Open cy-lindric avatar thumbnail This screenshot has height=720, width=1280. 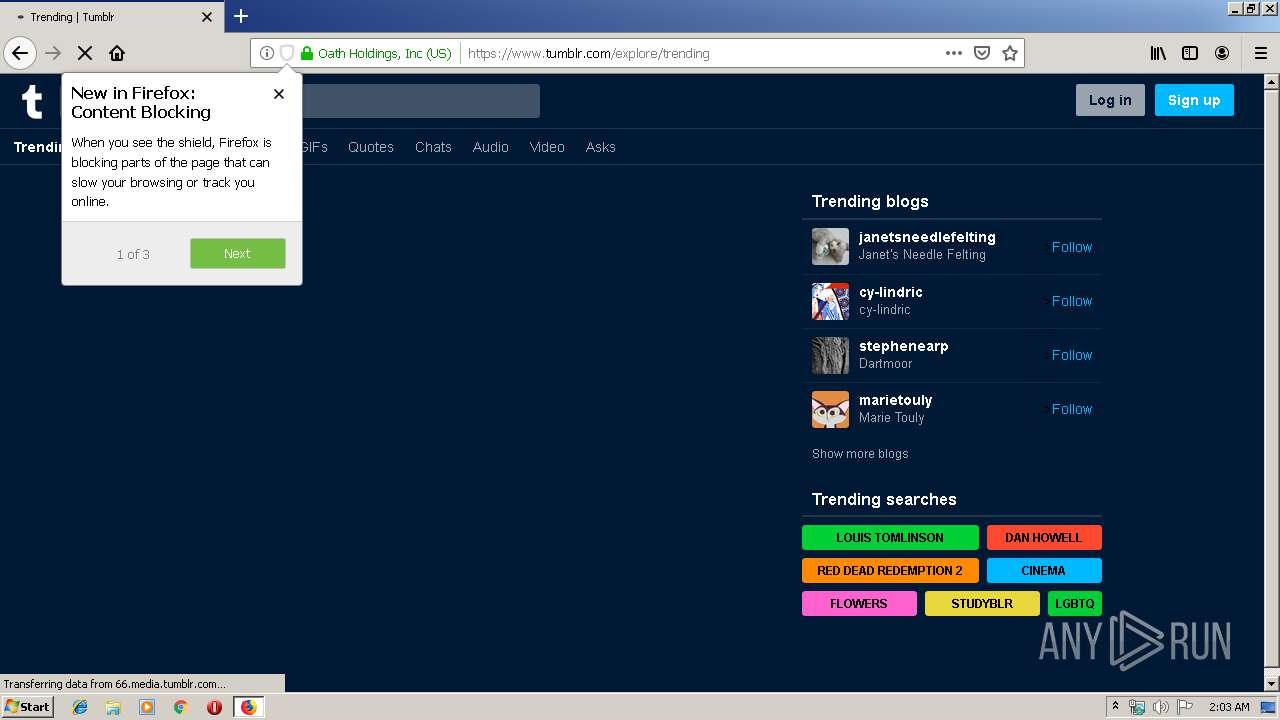click(830, 300)
